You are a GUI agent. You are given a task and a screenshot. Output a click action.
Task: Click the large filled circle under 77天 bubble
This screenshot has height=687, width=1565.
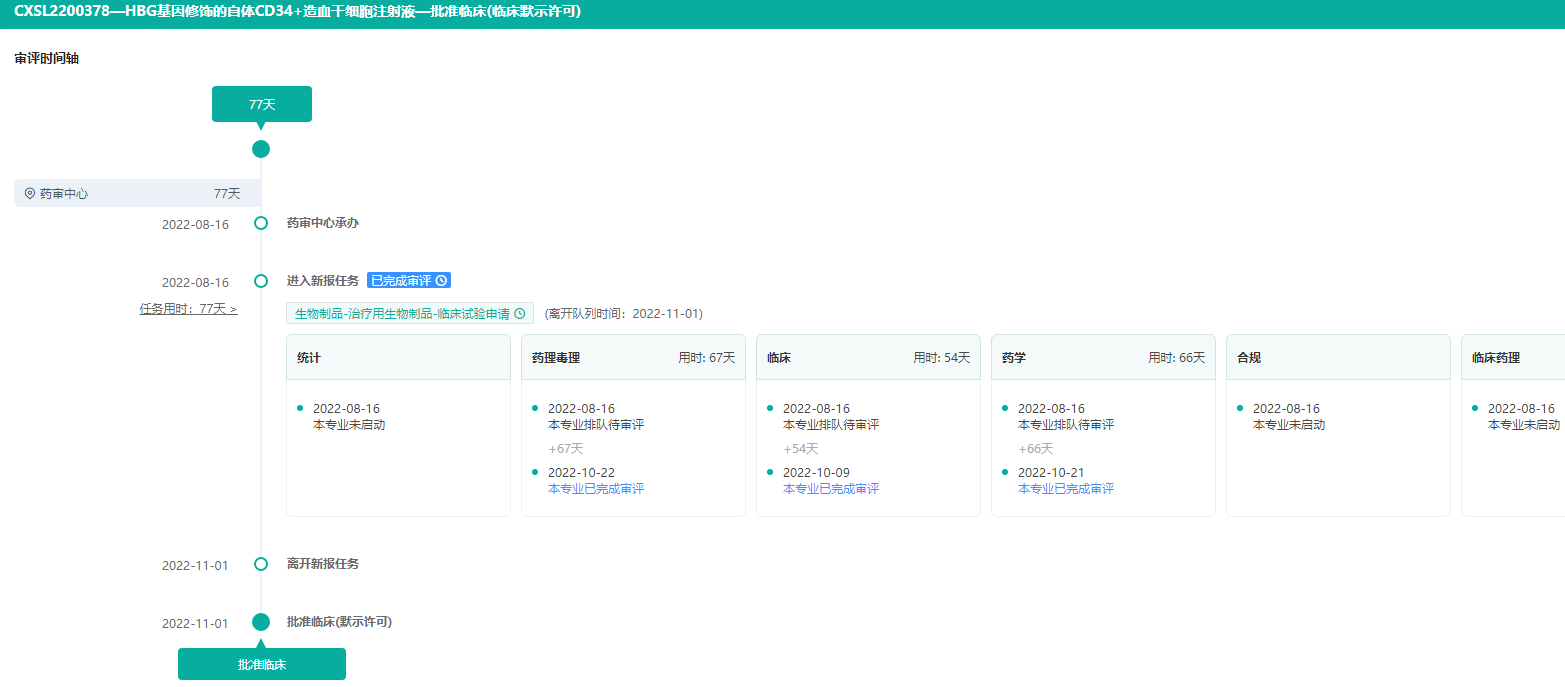click(x=261, y=149)
